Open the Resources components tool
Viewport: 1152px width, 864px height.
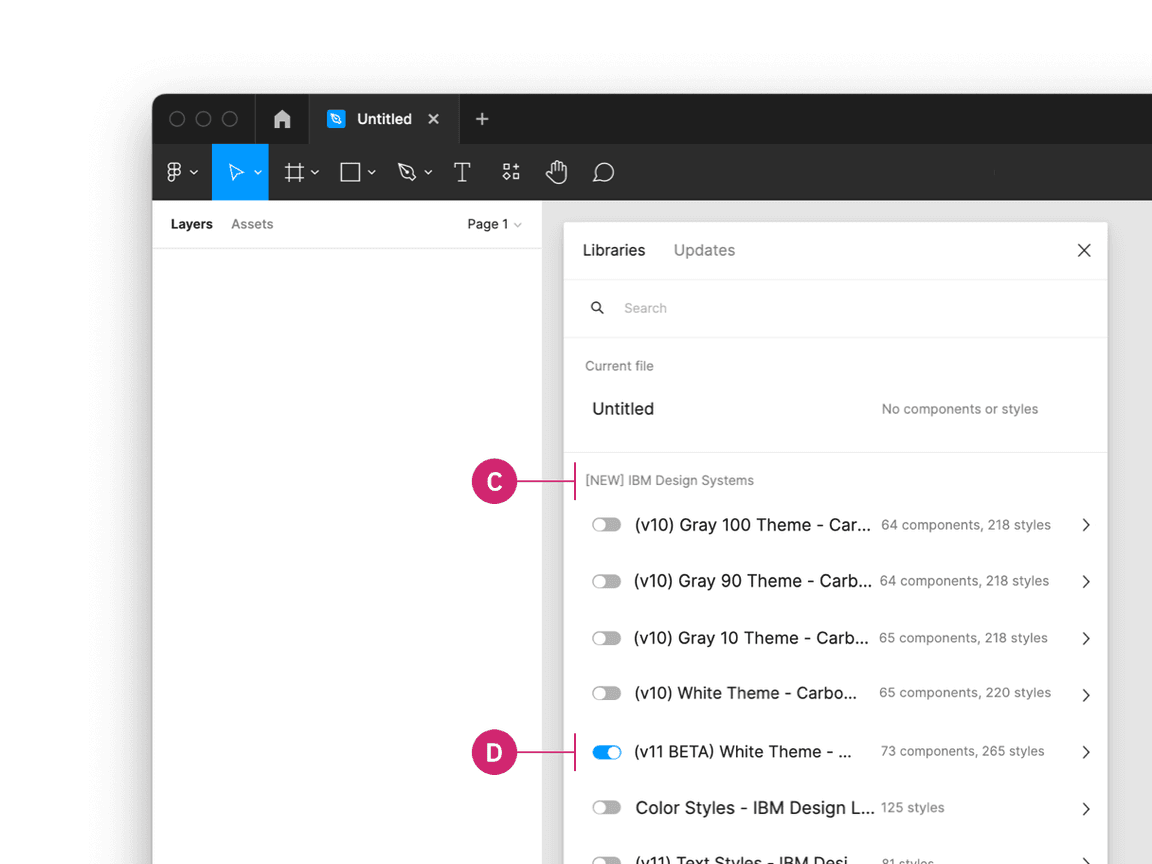pos(511,172)
